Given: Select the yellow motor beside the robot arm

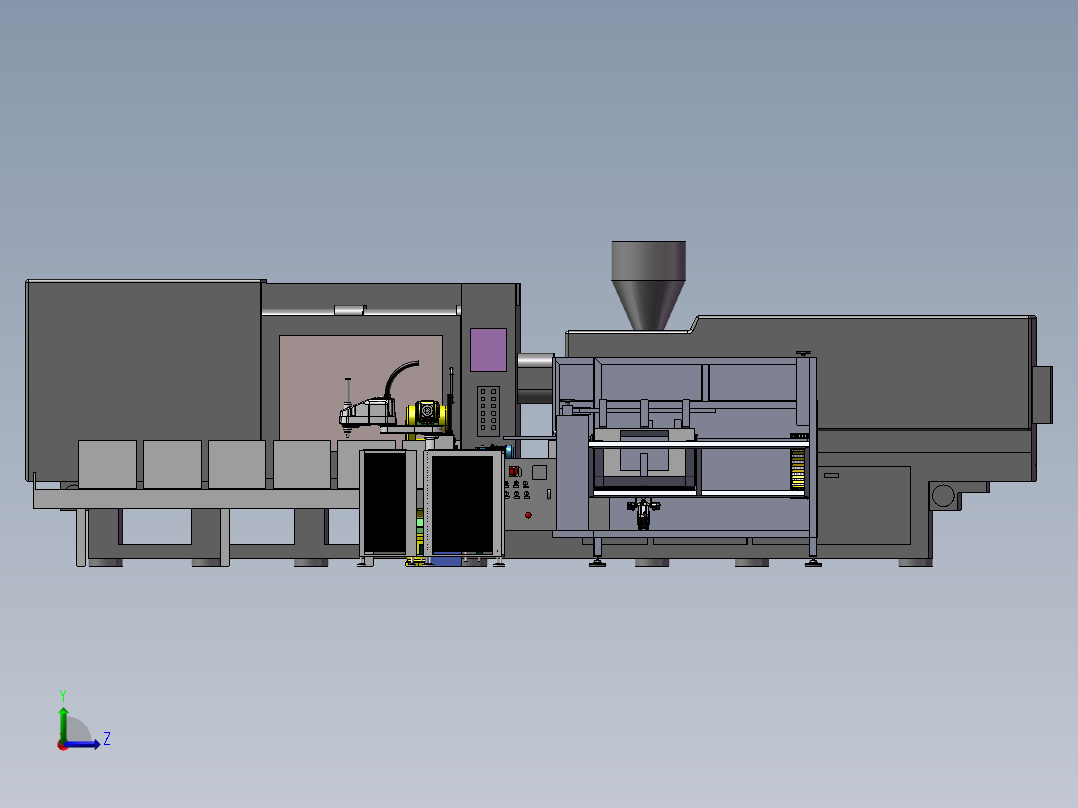Looking at the screenshot, I should 426,414.
